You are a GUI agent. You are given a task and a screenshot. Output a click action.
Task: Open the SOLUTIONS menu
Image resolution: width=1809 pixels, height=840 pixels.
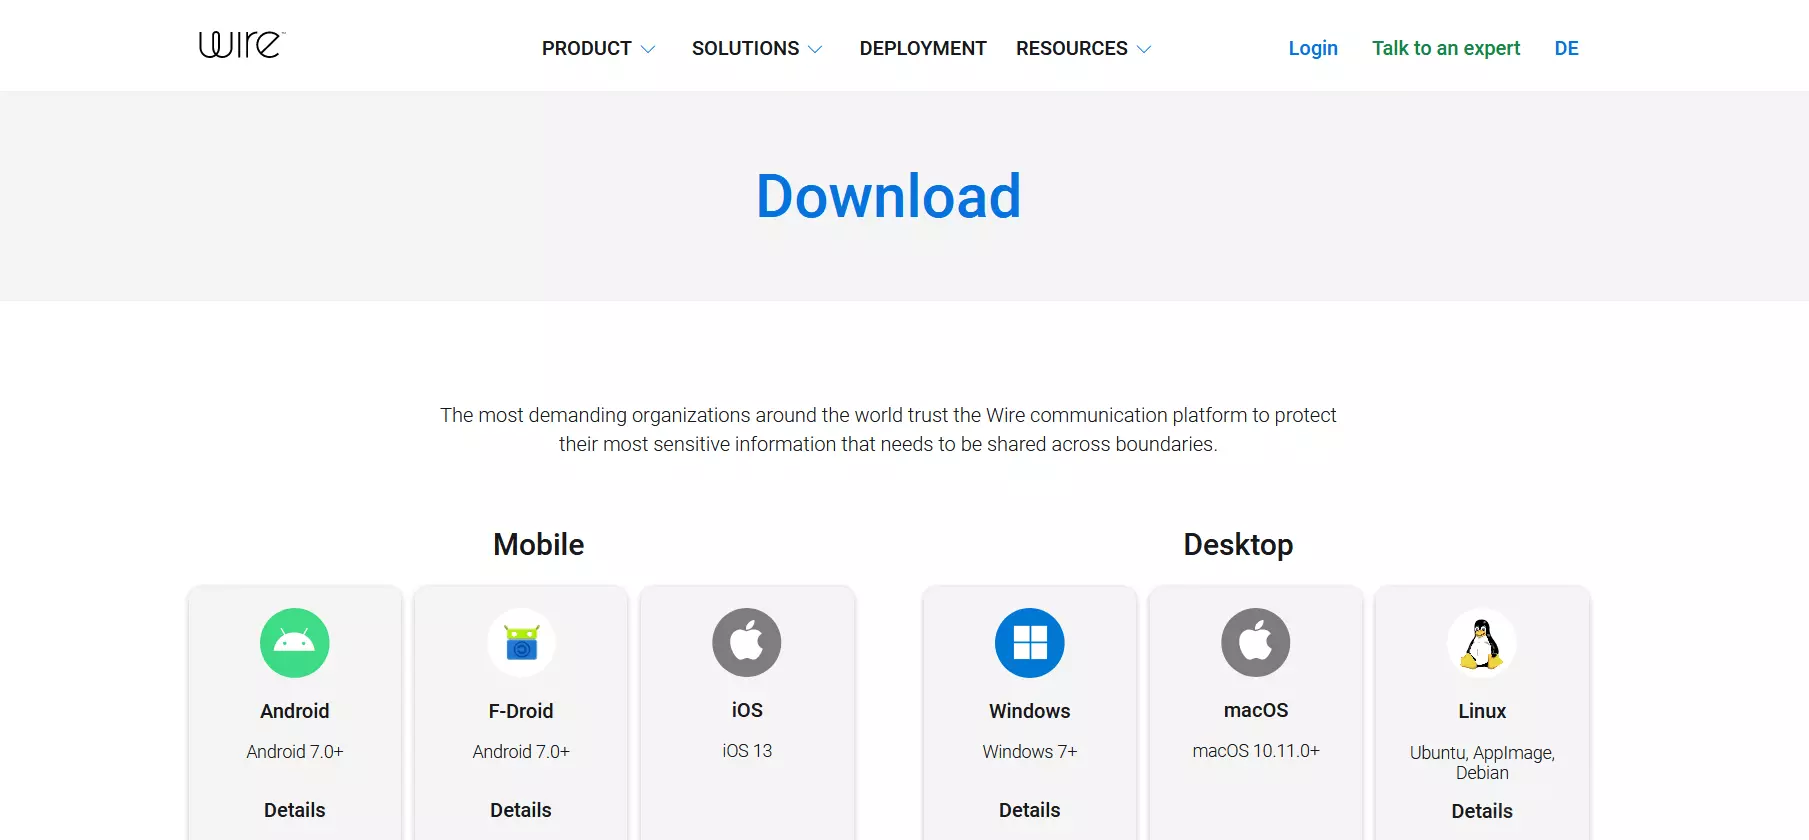pyautogui.click(x=746, y=48)
